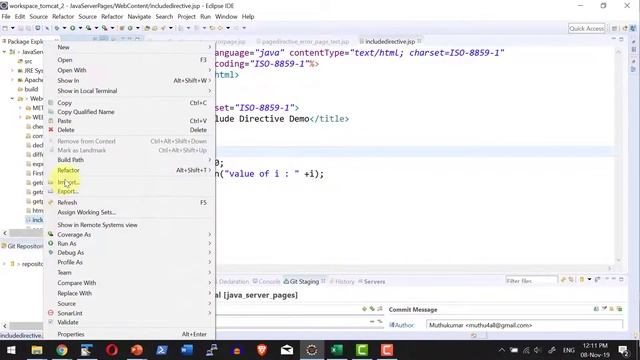Click the green Run toolbar icon

72,28
